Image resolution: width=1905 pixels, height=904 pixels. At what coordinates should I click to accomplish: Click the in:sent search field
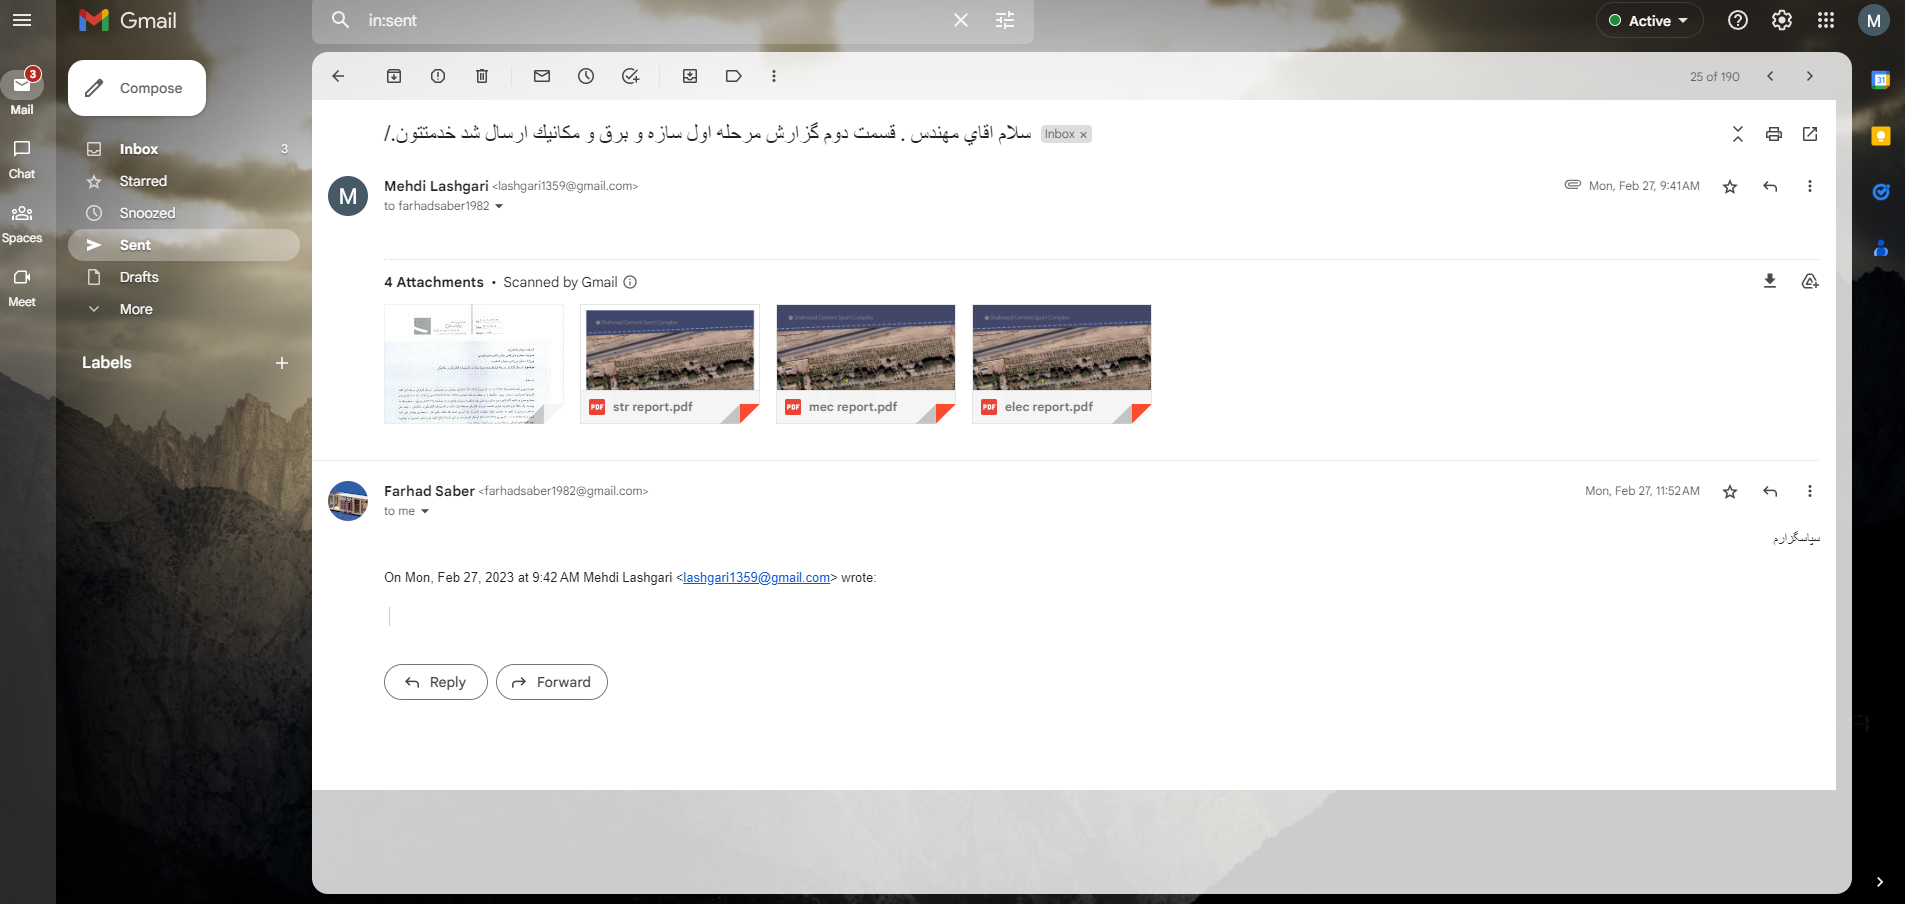pyautogui.click(x=650, y=21)
